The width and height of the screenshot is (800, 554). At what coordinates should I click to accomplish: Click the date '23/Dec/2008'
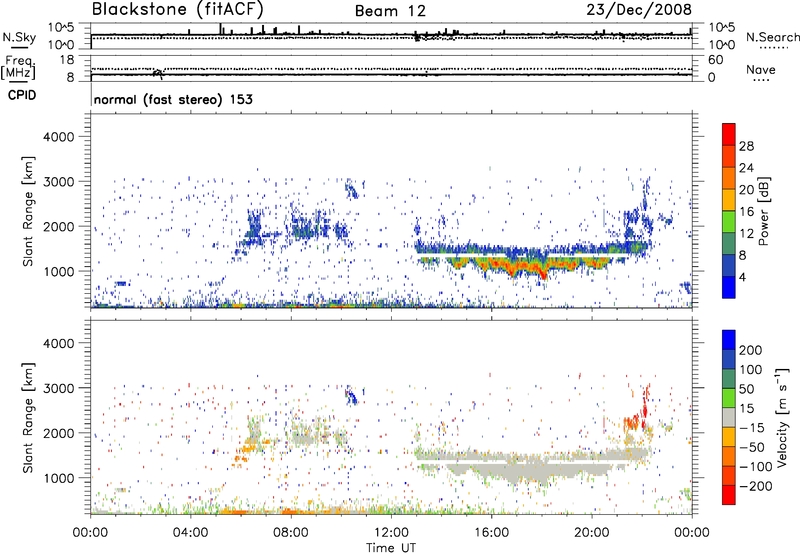[639, 10]
